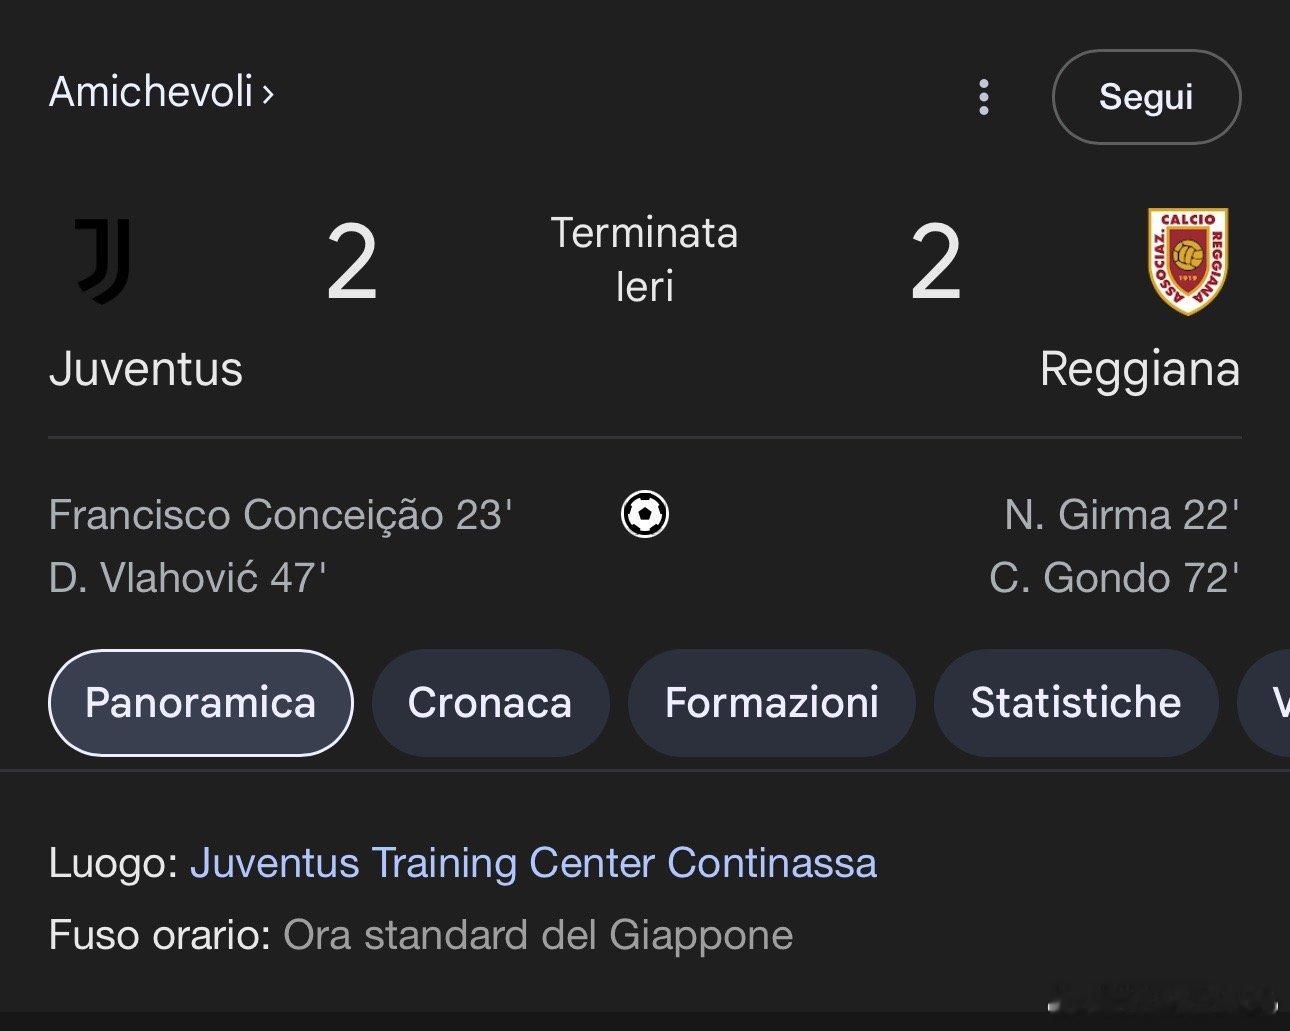
Task: Select scorer D. Vlahović 47'
Action: coord(187,578)
